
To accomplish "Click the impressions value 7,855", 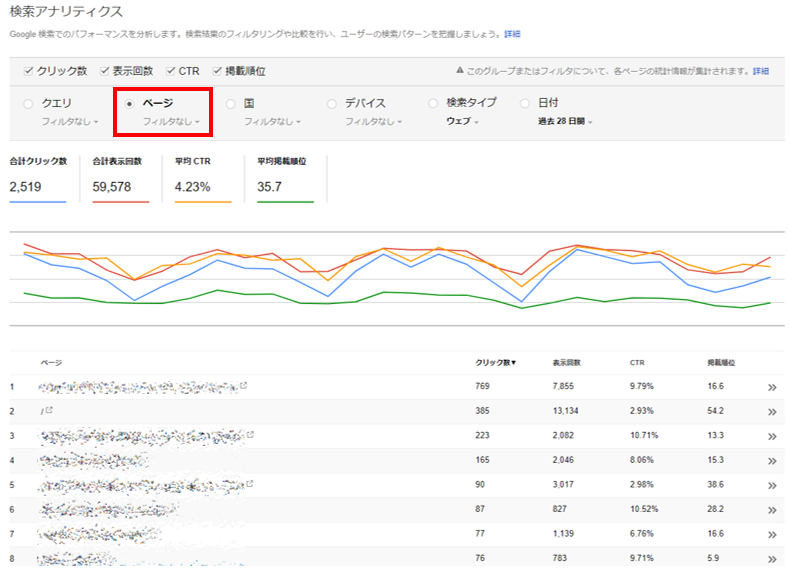I will (x=563, y=386).
